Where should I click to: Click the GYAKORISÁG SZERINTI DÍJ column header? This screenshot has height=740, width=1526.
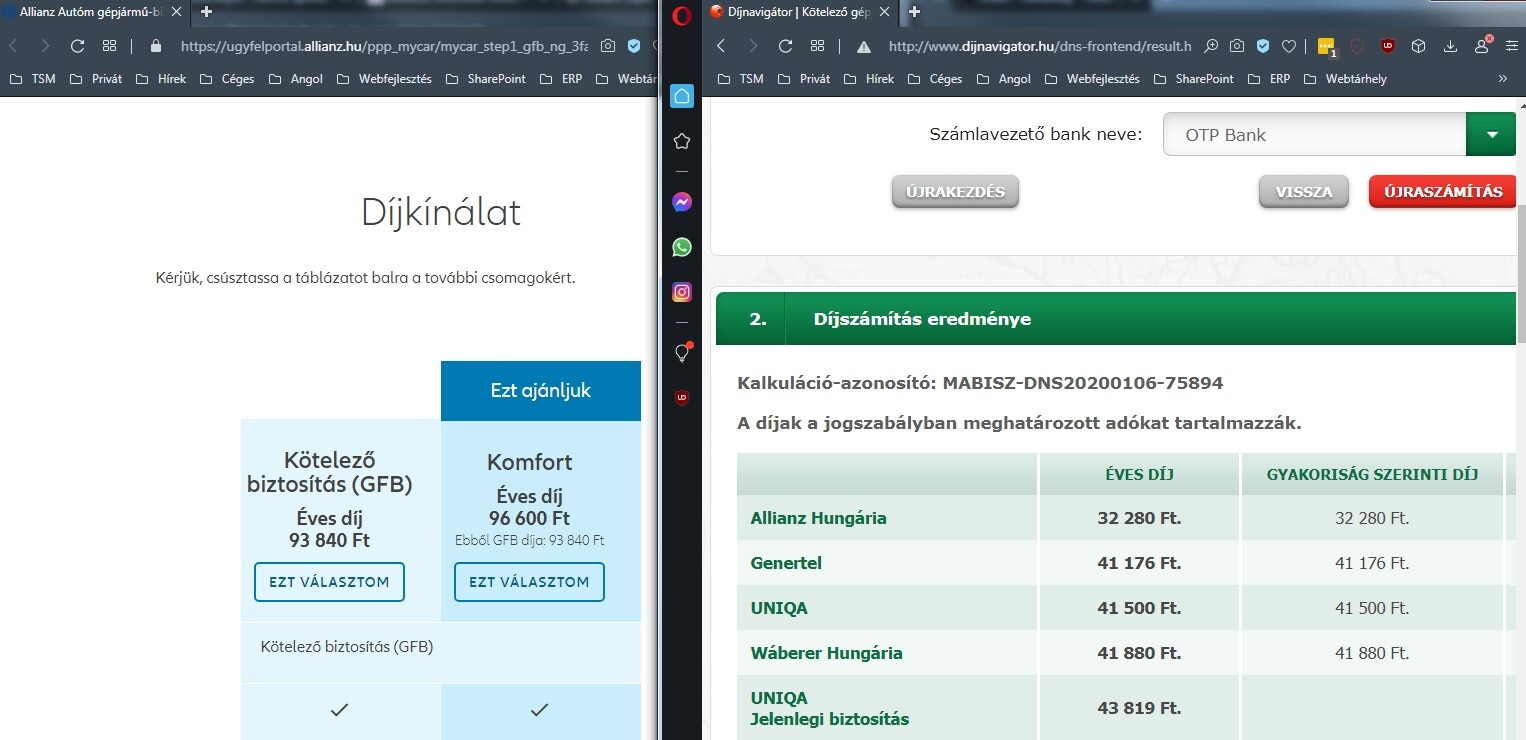click(x=1372, y=474)
